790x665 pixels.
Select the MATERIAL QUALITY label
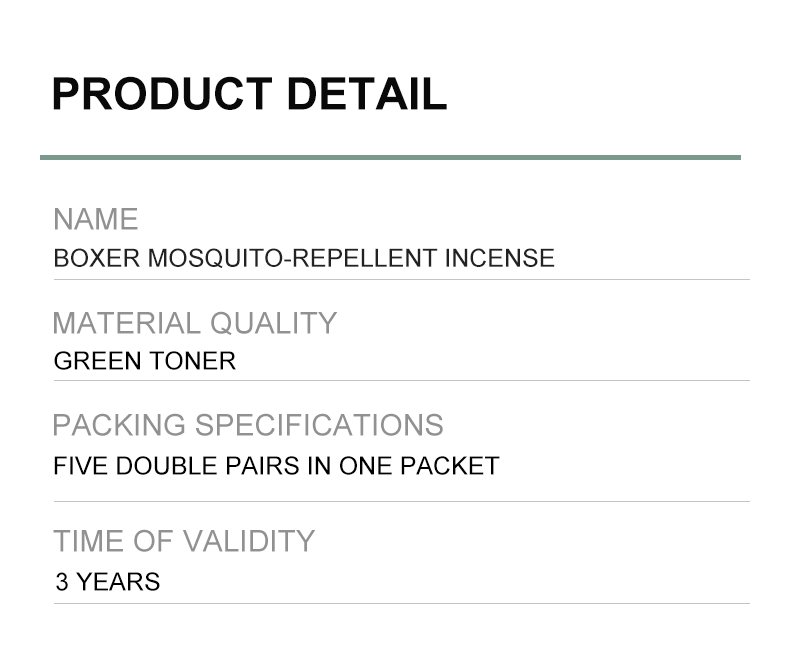[x=194, y=323]
